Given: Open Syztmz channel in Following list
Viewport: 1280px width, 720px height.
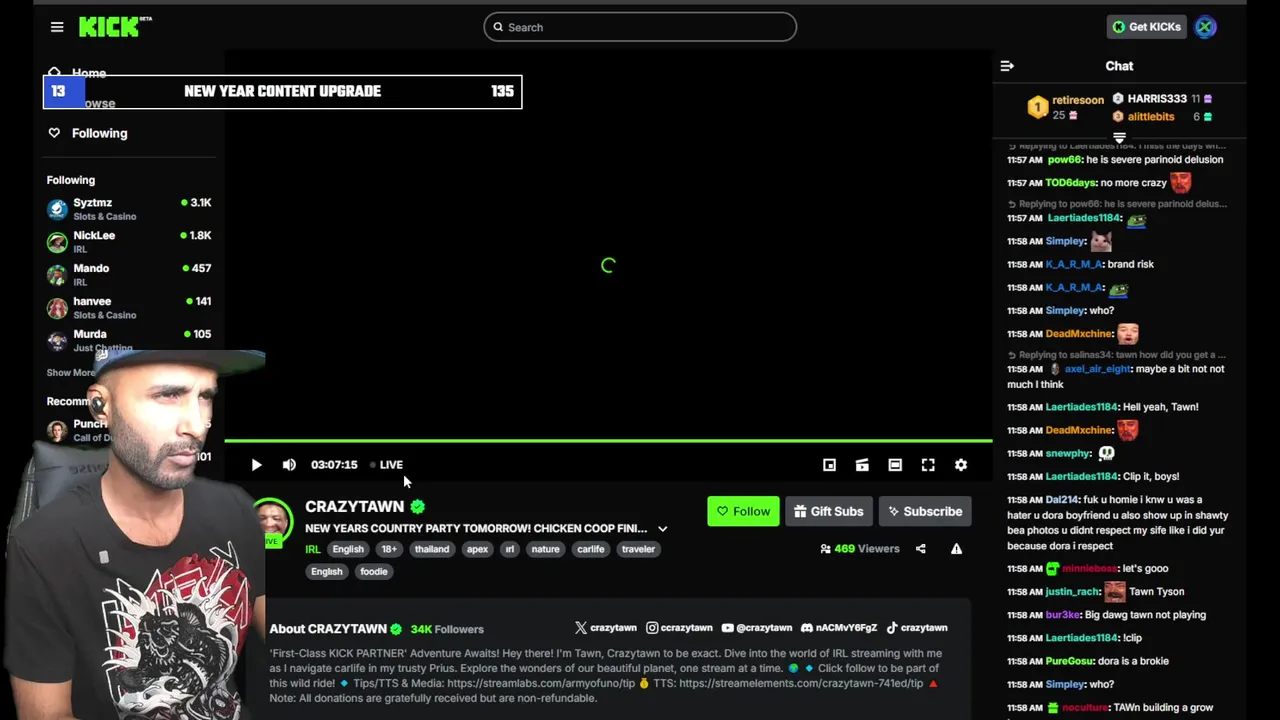Looking at the screenshot, I should pos(129,208).
